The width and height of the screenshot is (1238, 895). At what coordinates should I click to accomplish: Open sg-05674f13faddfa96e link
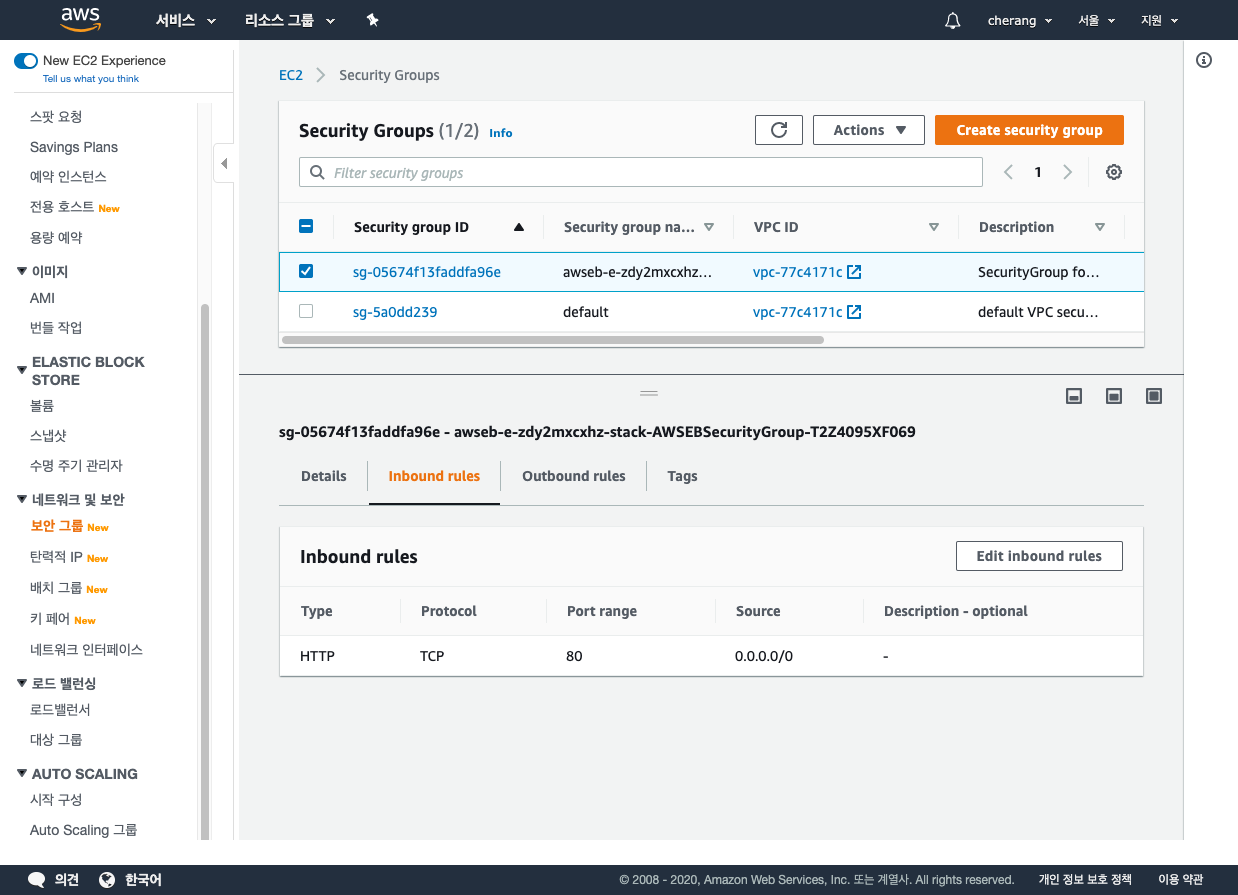pyautogui.click(x=427, y=272)
